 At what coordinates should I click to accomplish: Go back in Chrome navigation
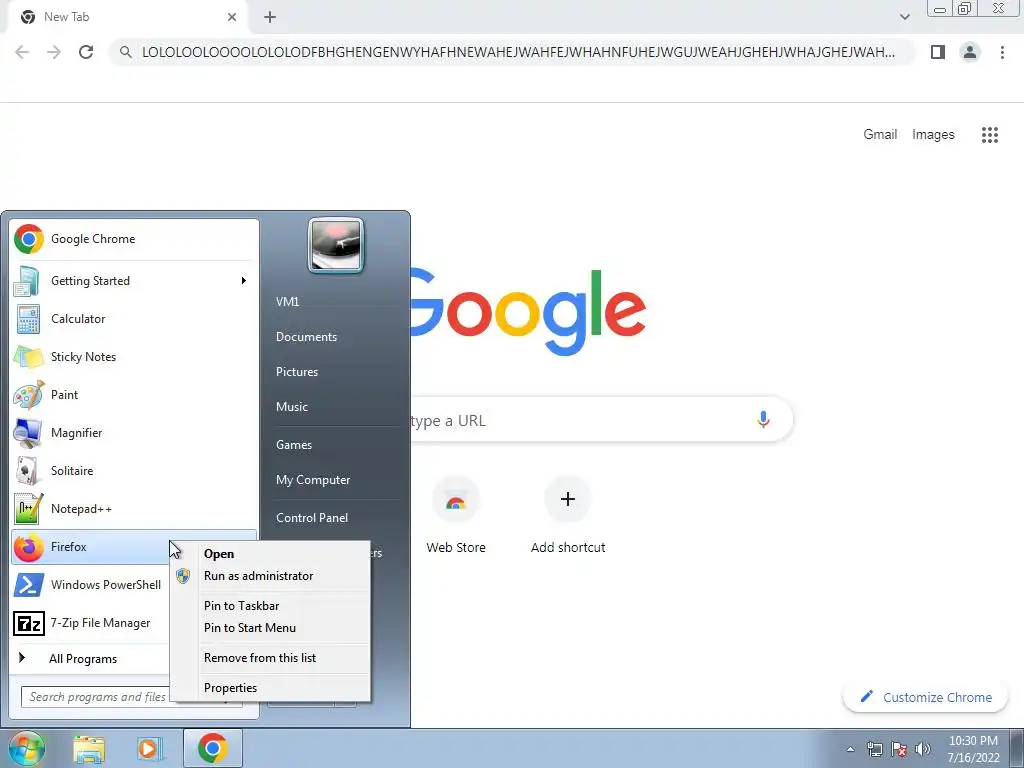point(22,52)
